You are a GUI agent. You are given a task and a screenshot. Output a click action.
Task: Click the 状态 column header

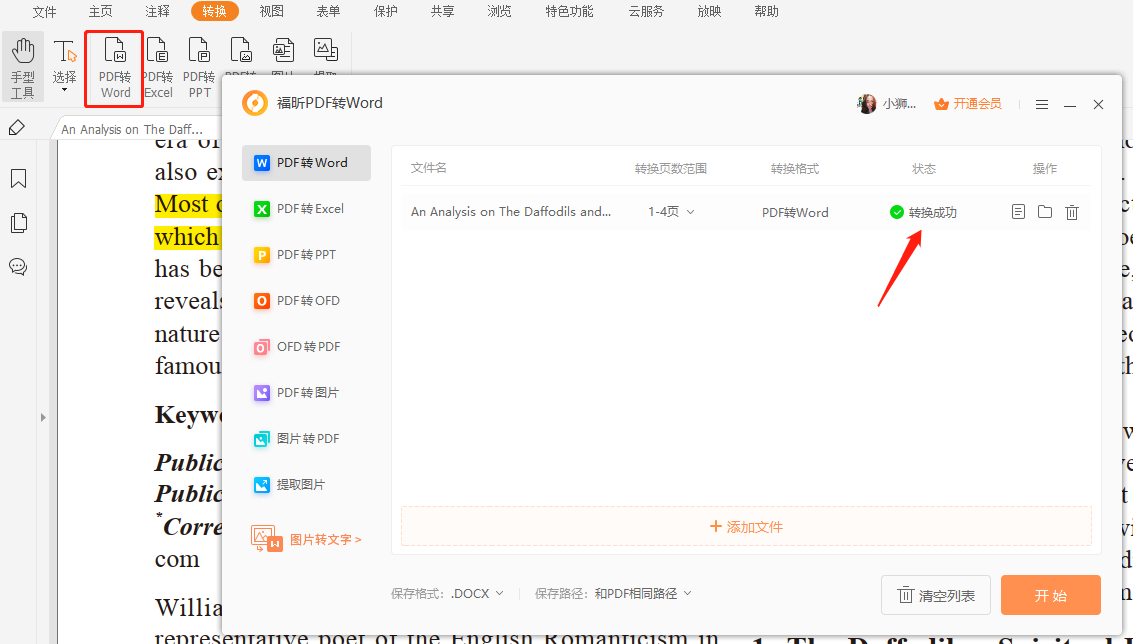point(923,169)
